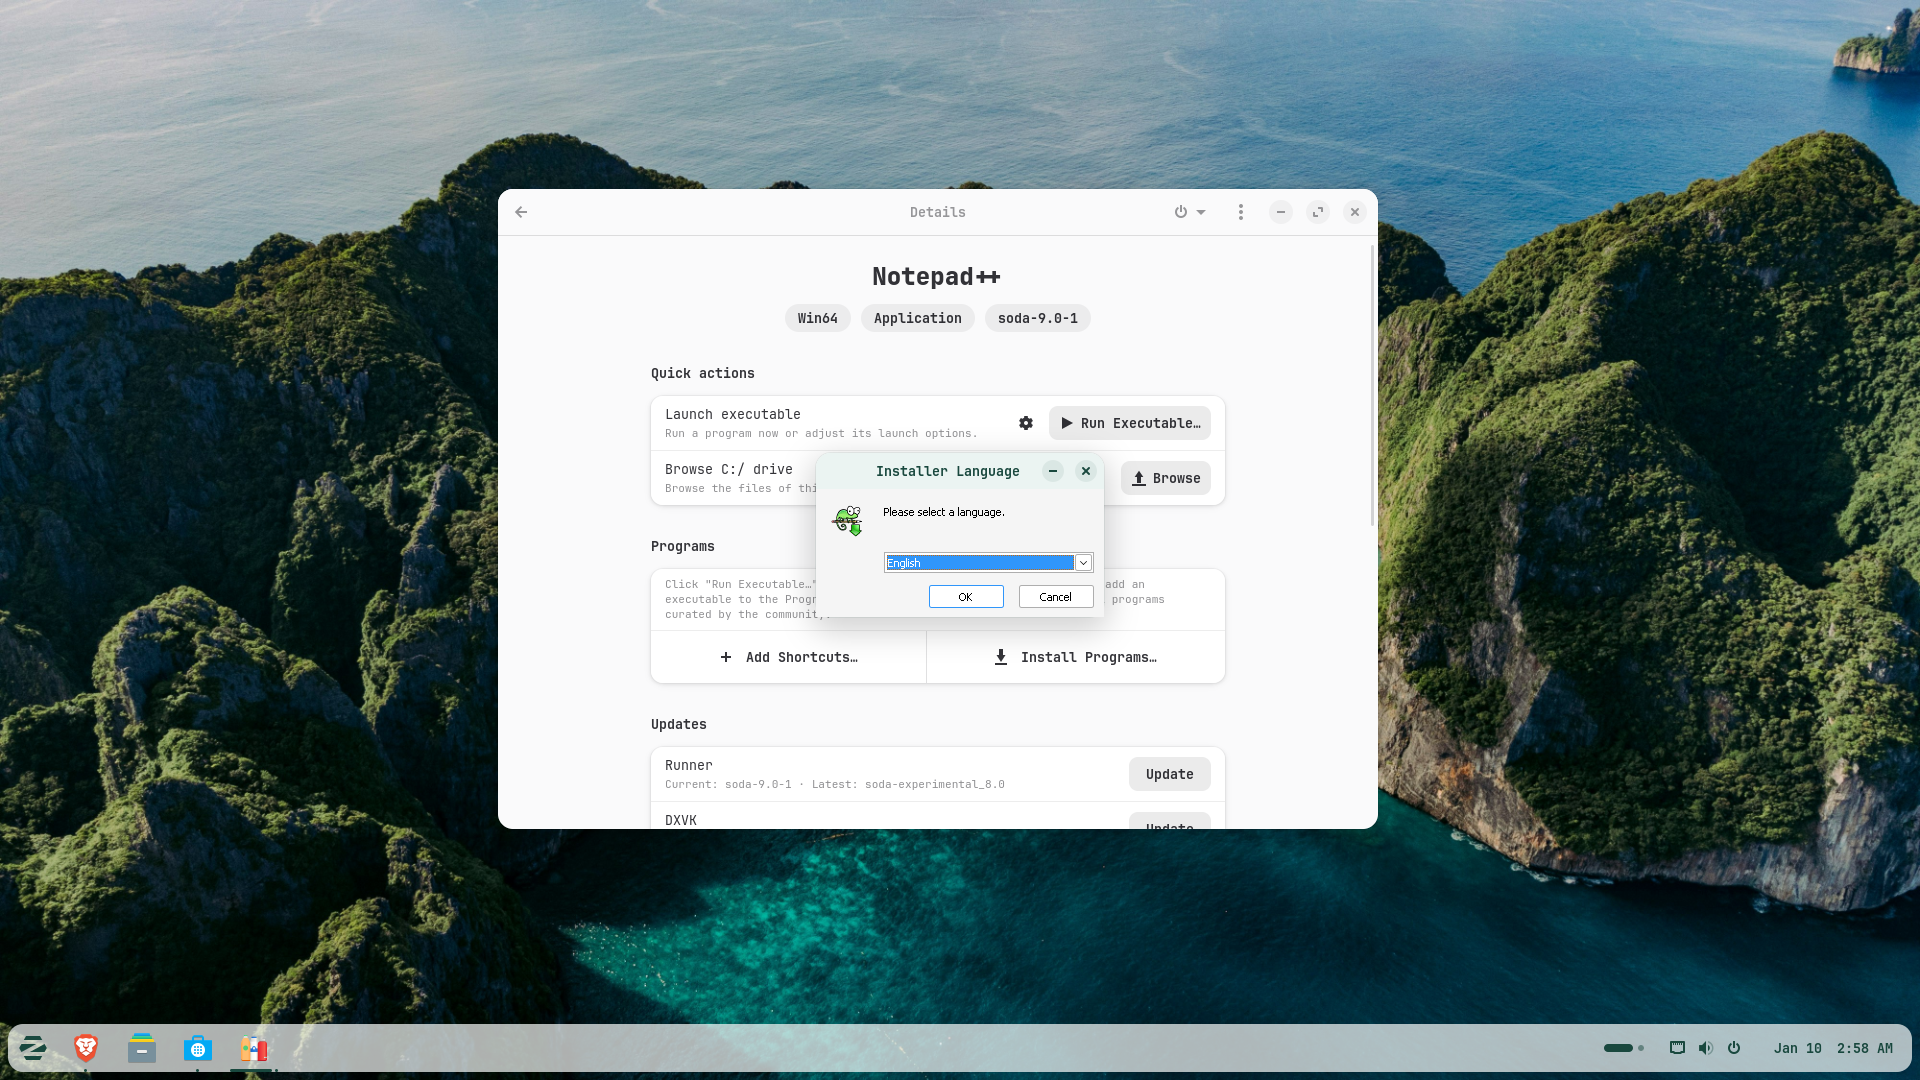Open Software store icon in taskbar
This screenshot has width=1920, height=1080.
(x=198, y=1048)
